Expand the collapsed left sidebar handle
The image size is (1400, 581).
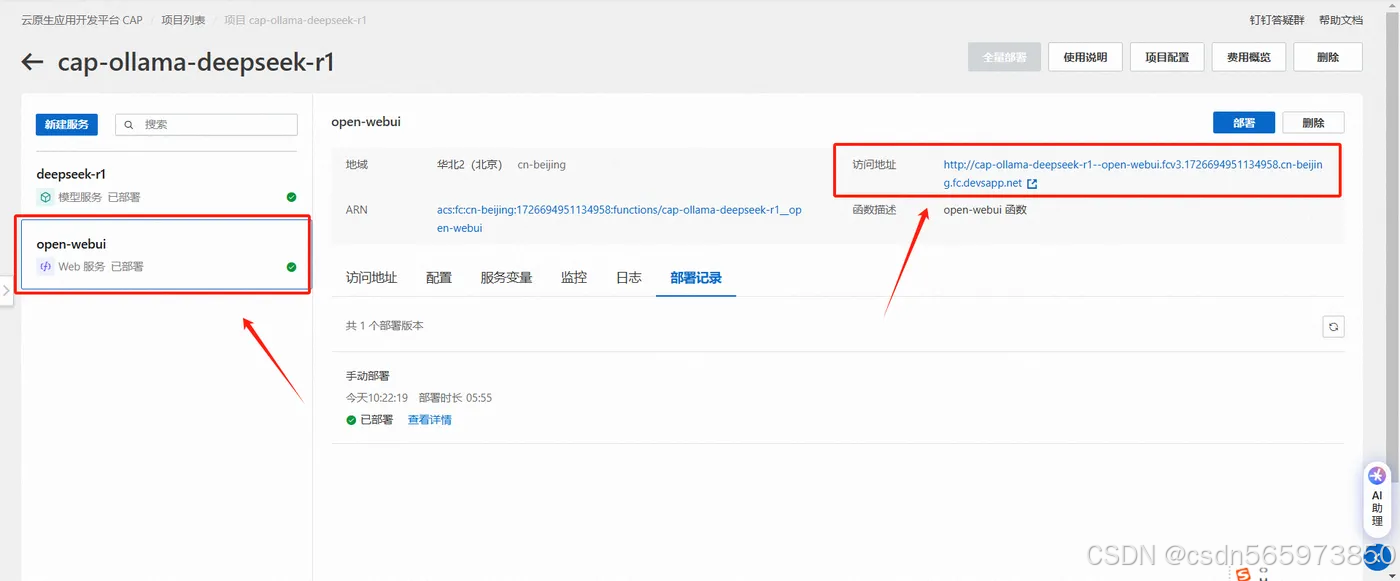click(6, 291)
